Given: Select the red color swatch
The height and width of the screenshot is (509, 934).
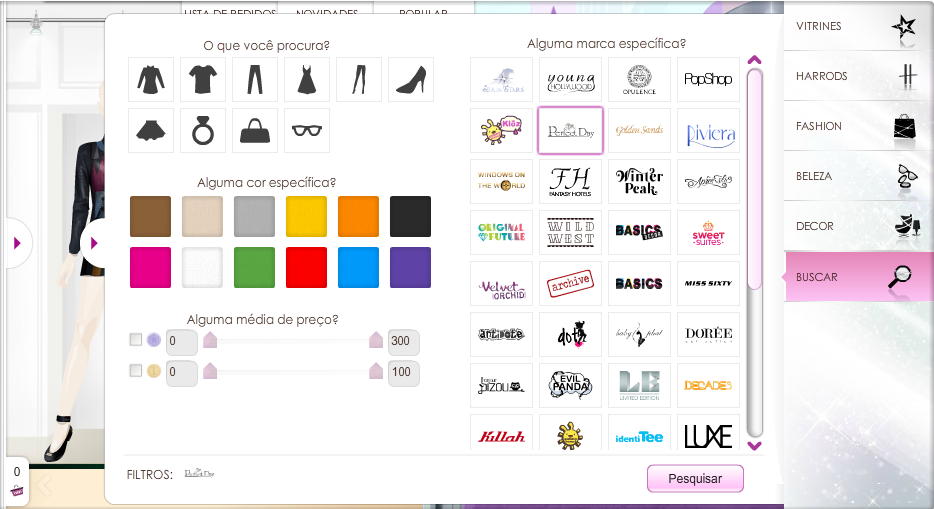Looking at the screenshot, I should 307,267.
